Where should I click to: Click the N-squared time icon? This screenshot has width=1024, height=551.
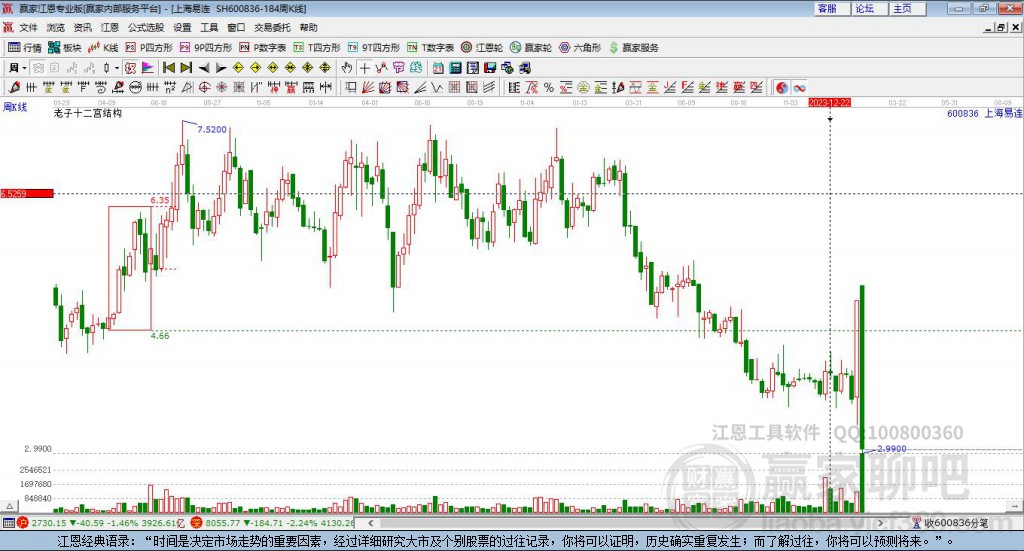[x=170, y=87]
